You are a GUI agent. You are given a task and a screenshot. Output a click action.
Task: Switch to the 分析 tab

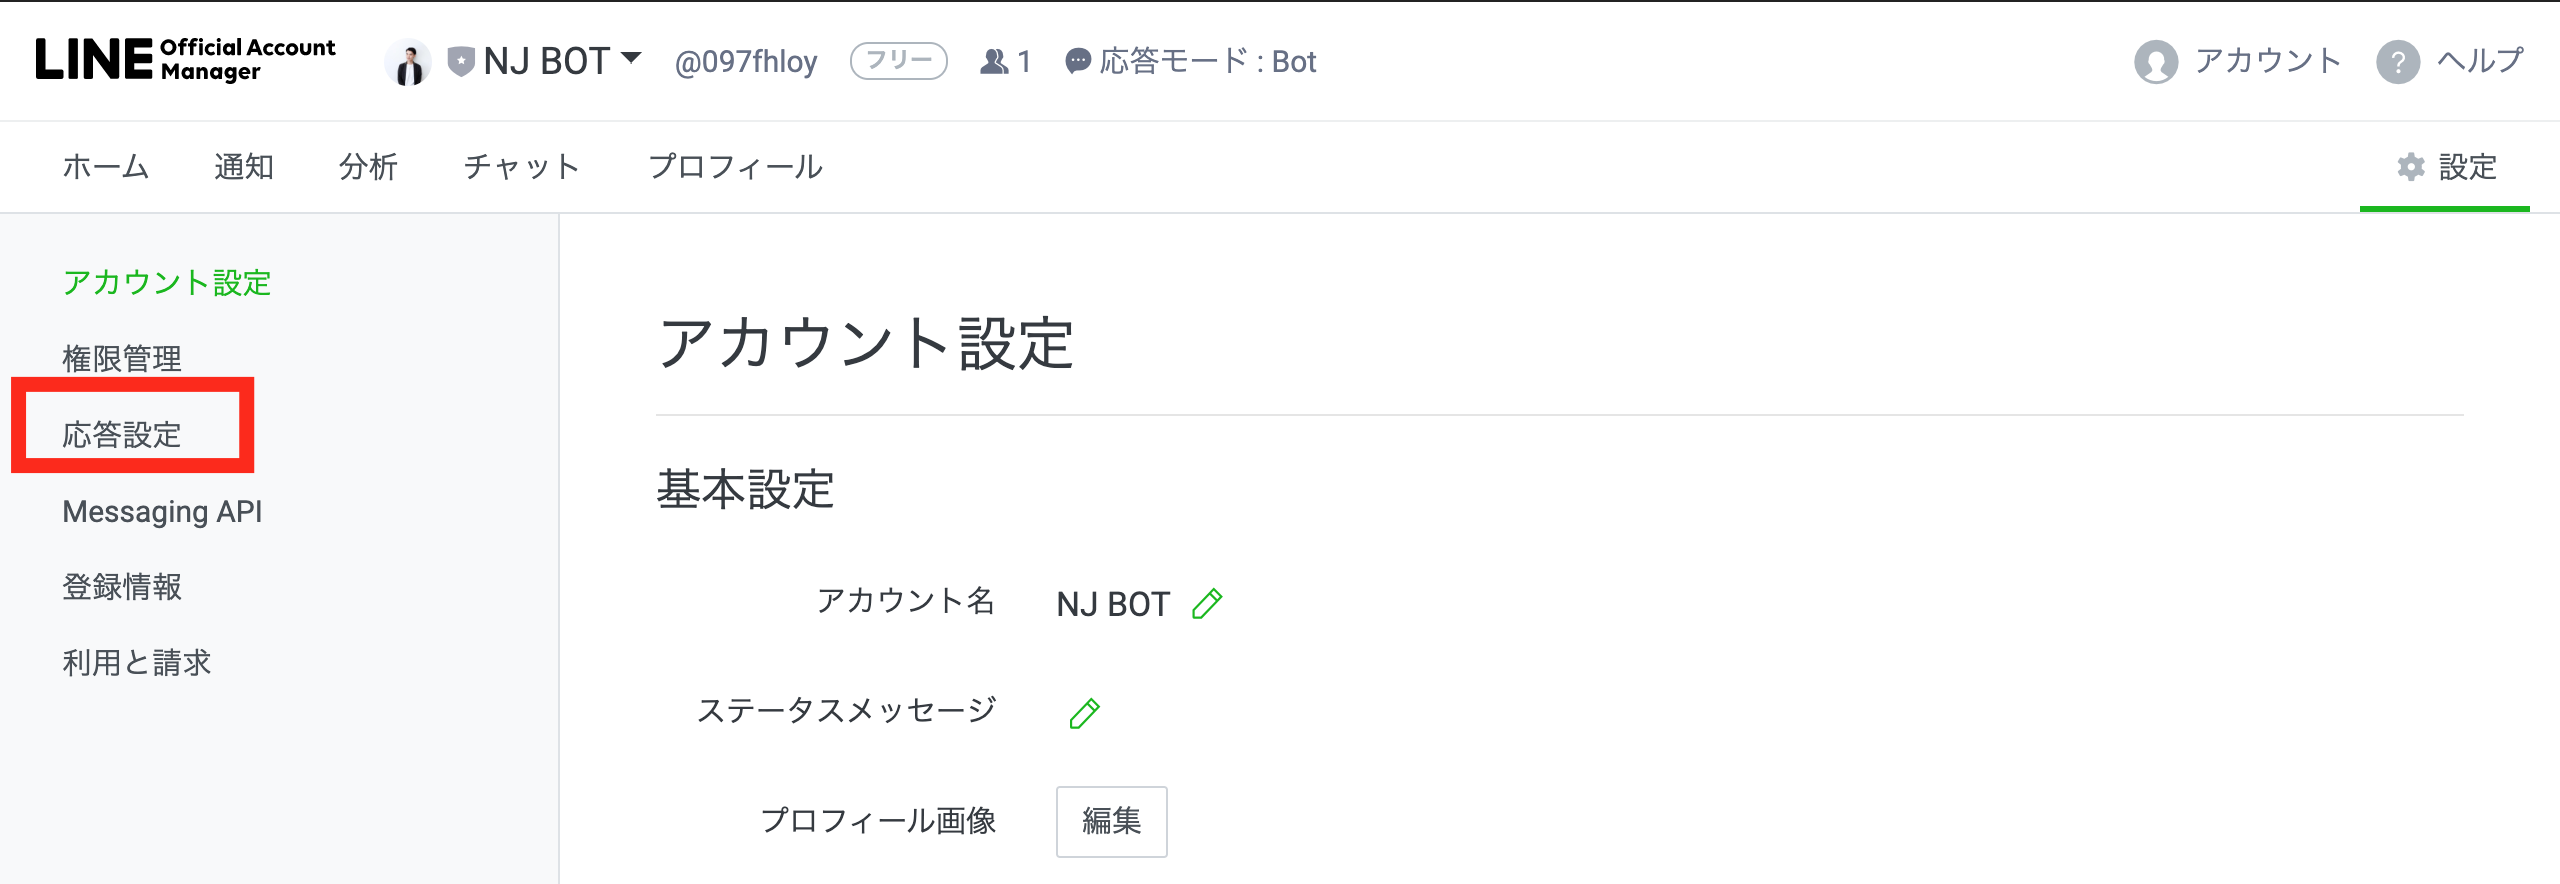click(x=368, y=166)
